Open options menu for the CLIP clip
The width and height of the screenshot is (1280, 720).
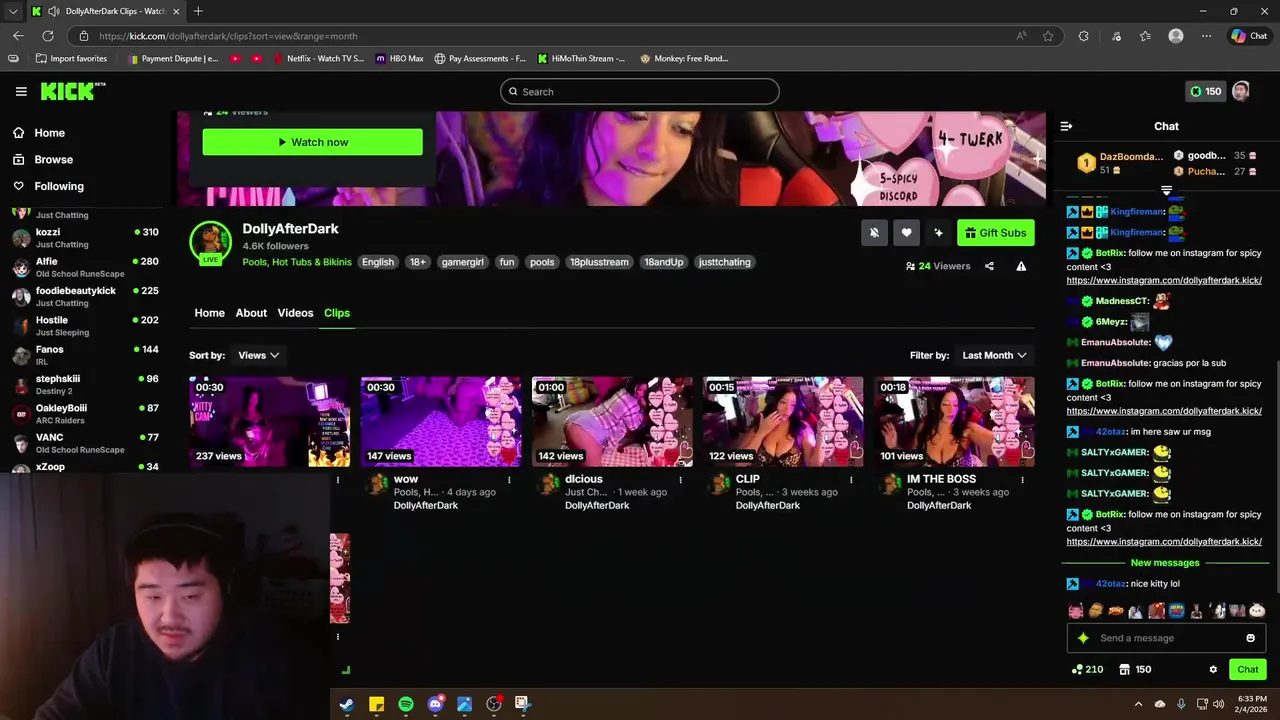[851, 480]
